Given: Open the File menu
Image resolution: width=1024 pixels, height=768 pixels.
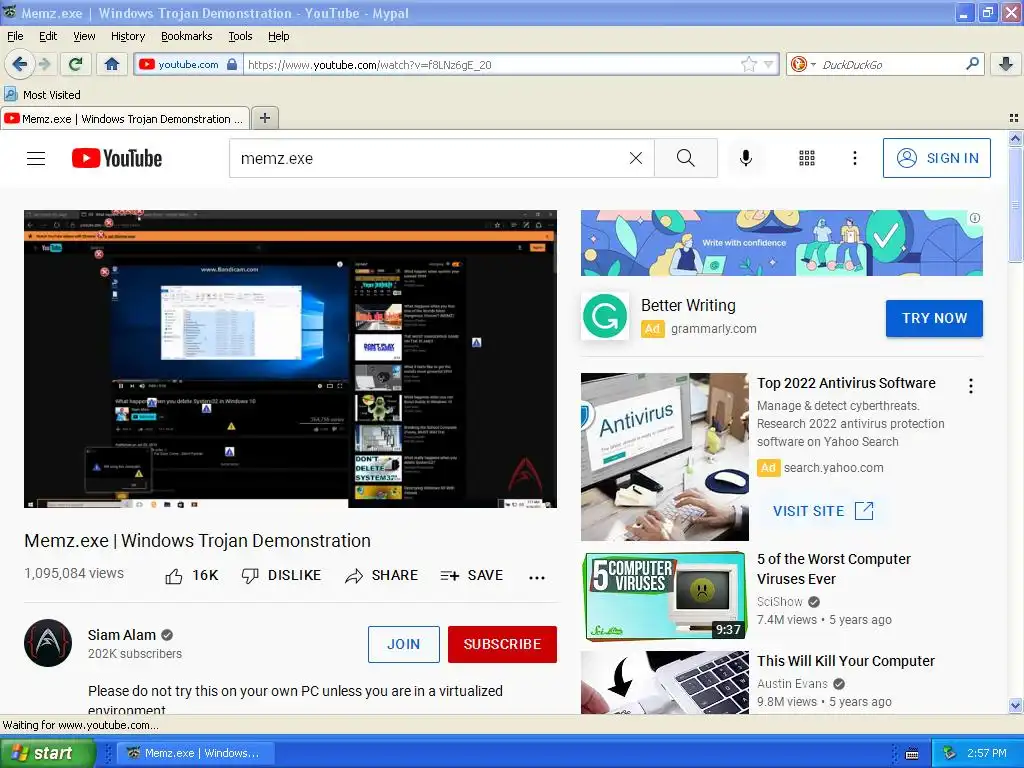Looking at the screenshot, I should coord(15,37).
